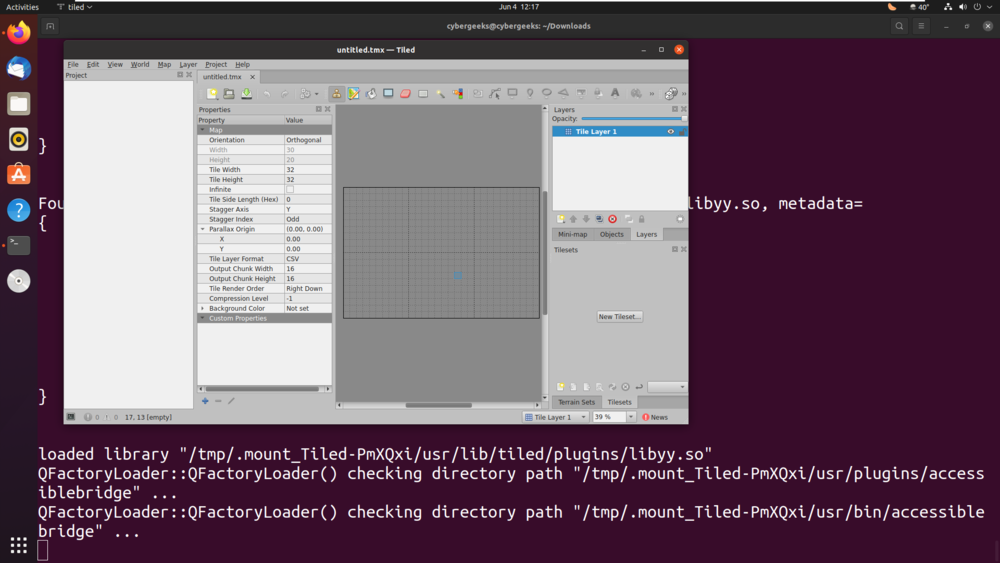Expand the Background Color property
Screen dimensions: 1000x563
(203, 308)
